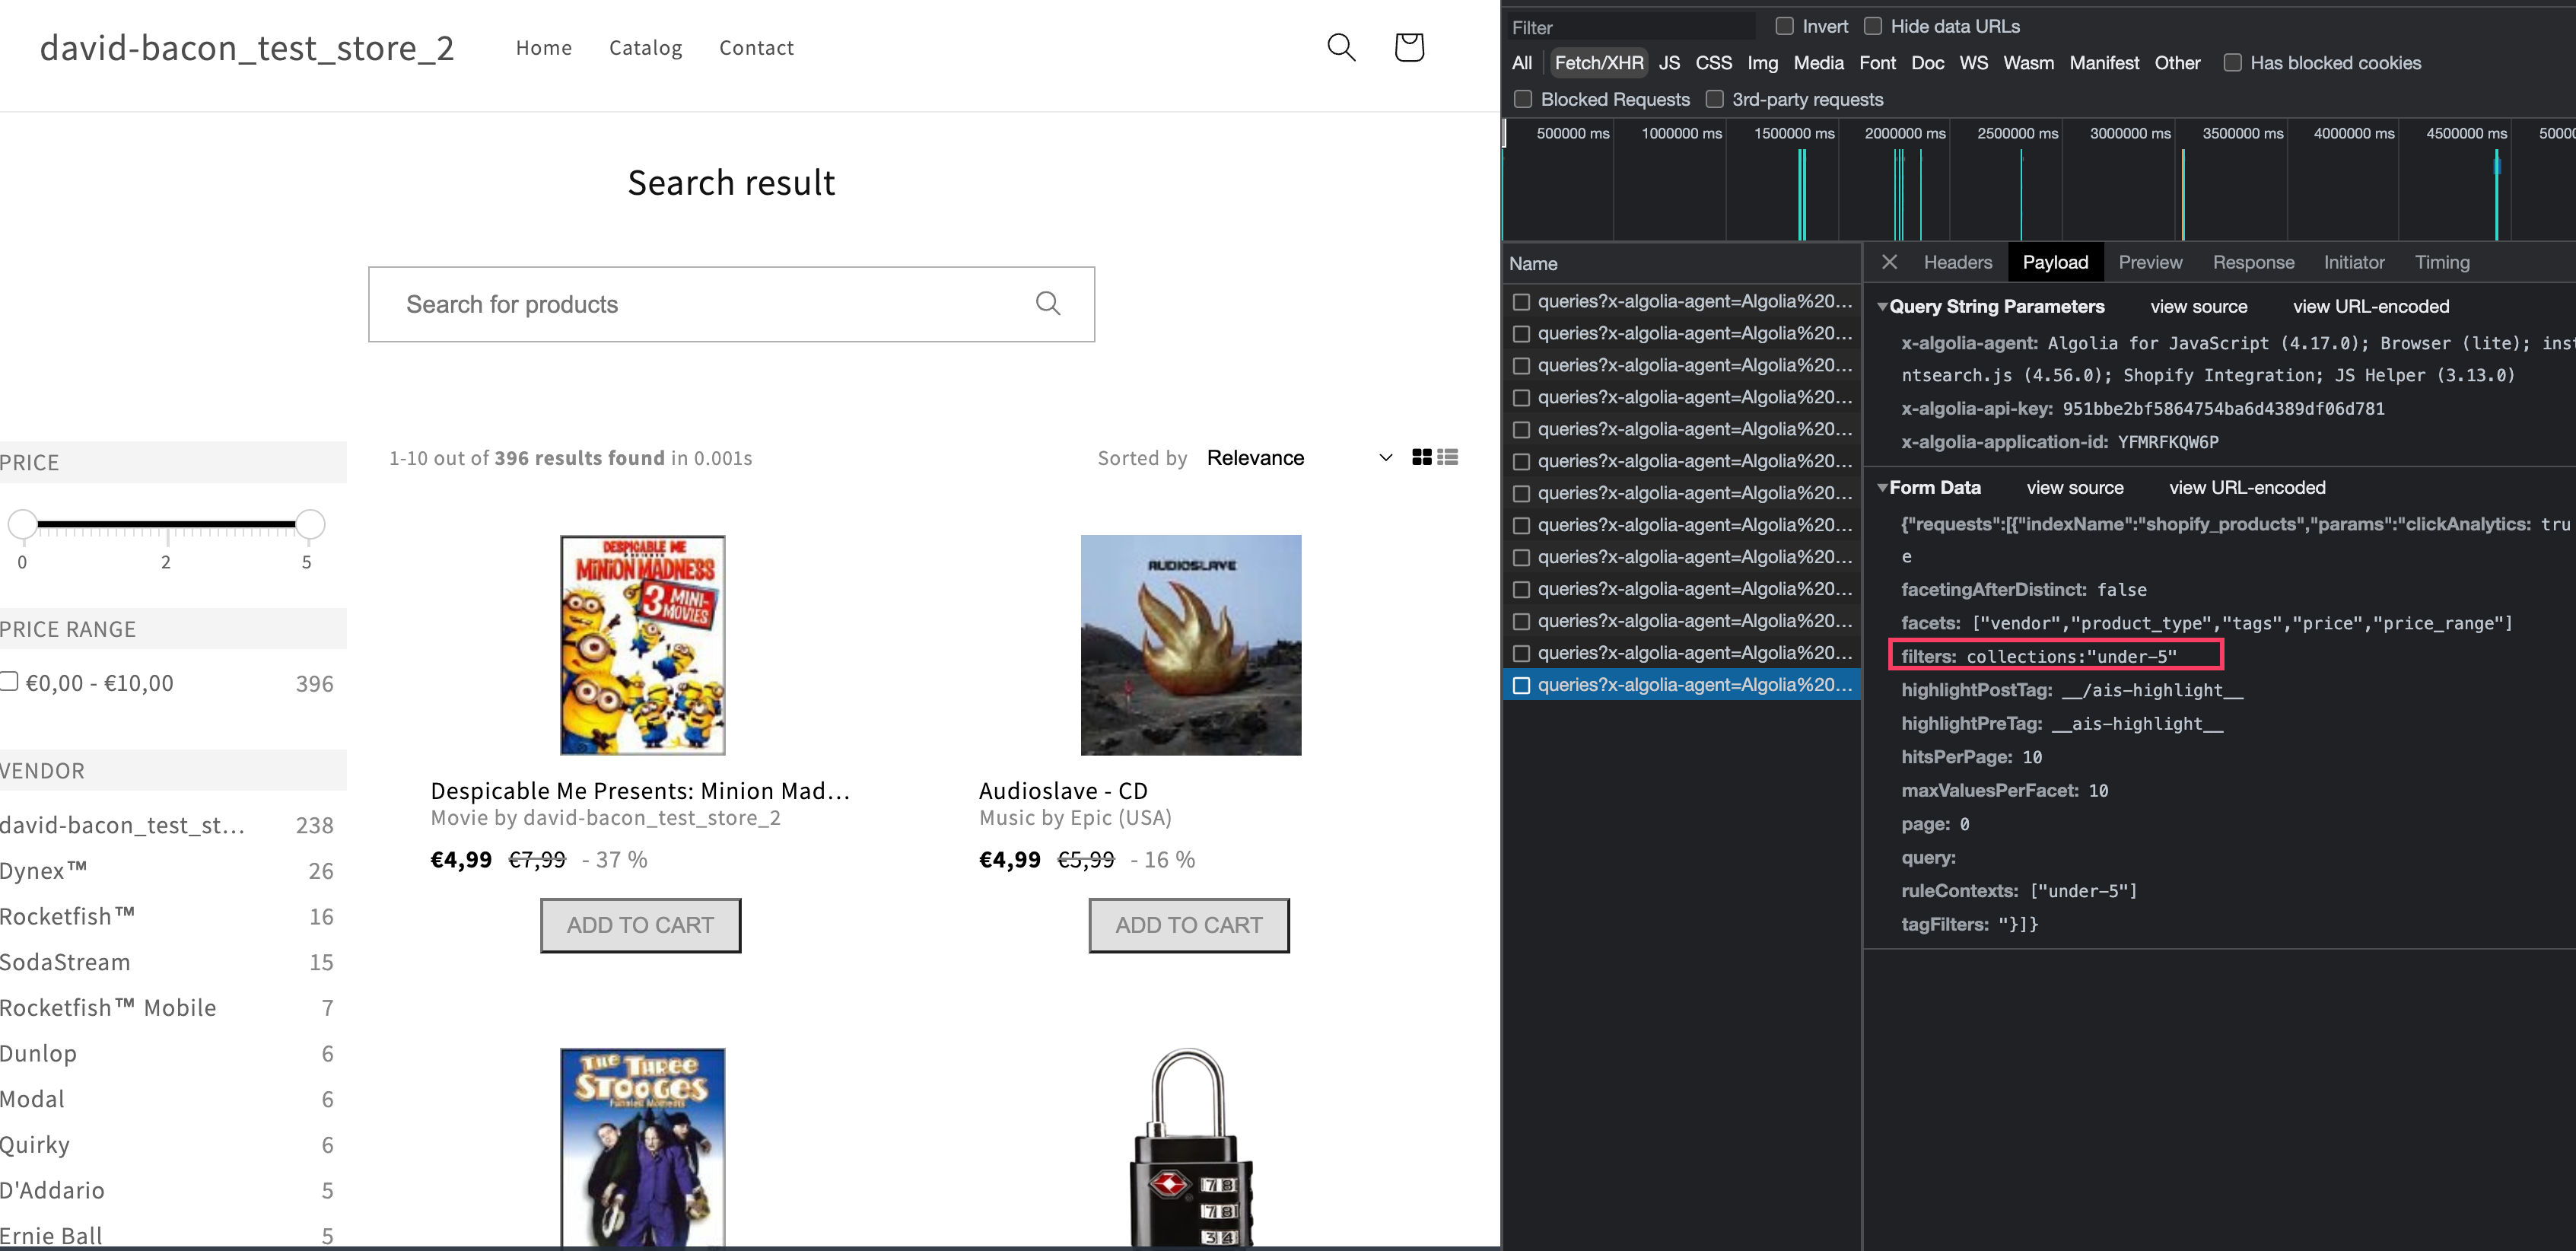2576x1251 pixels.
Task: Open the shopping cart
Action: coord(1409,47)
